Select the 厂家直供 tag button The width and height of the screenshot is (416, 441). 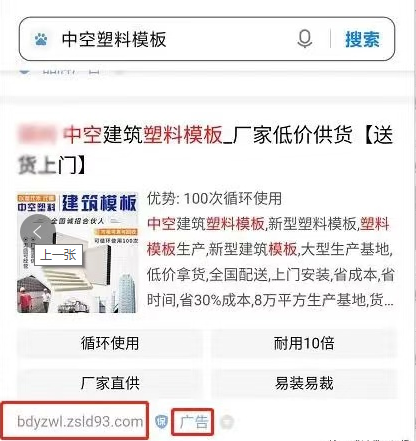click(x=110, y=383)
